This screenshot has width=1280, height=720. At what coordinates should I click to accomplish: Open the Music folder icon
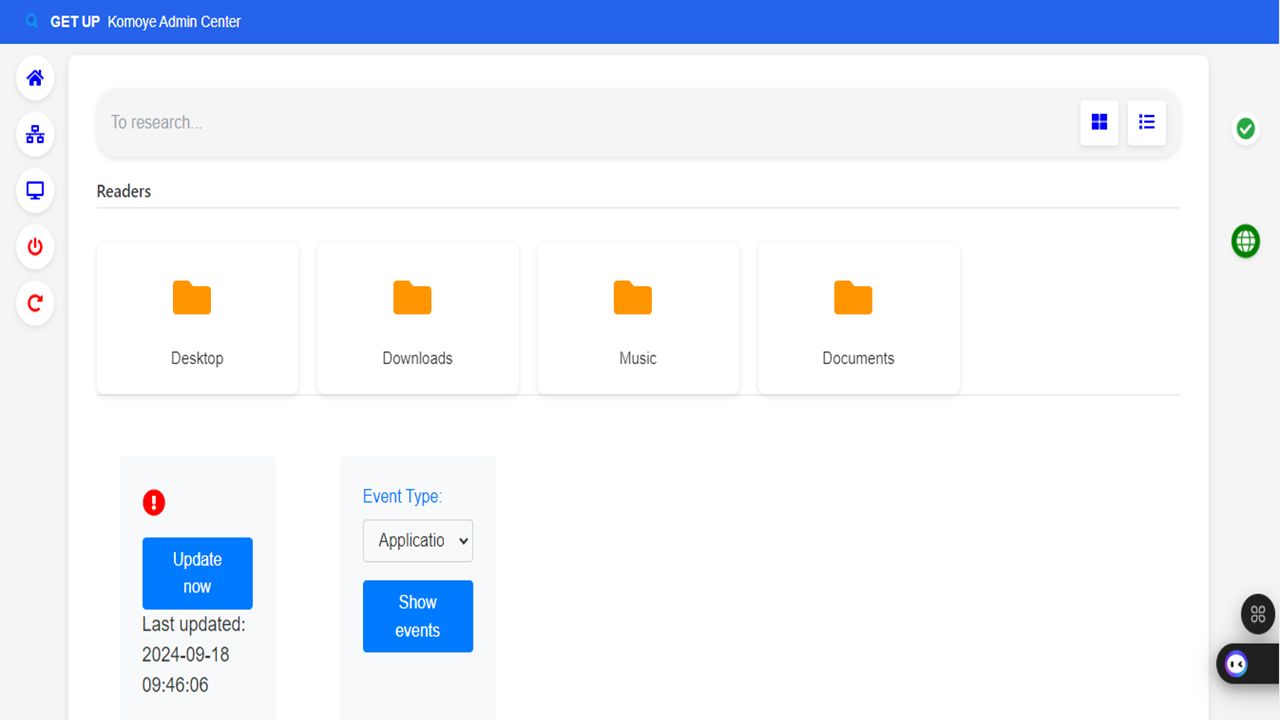tap(633, 297)
